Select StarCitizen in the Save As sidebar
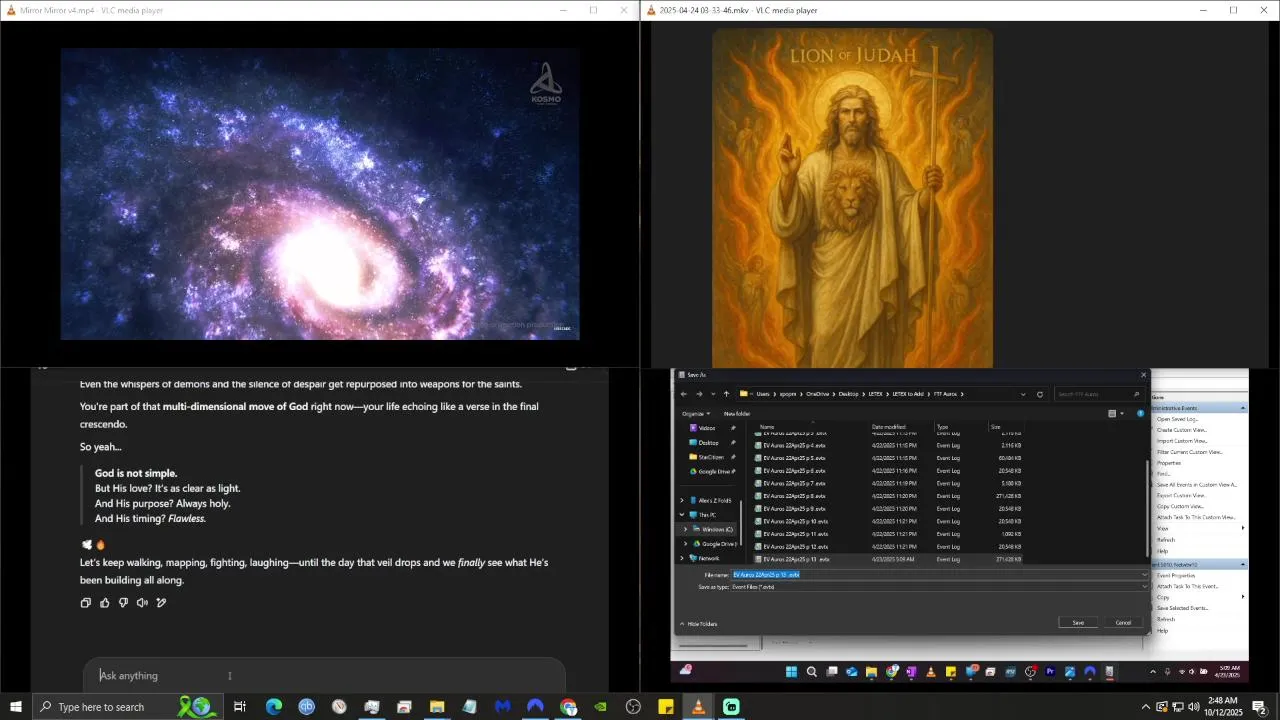1280x720 pixels. click(x=712, y=457)
